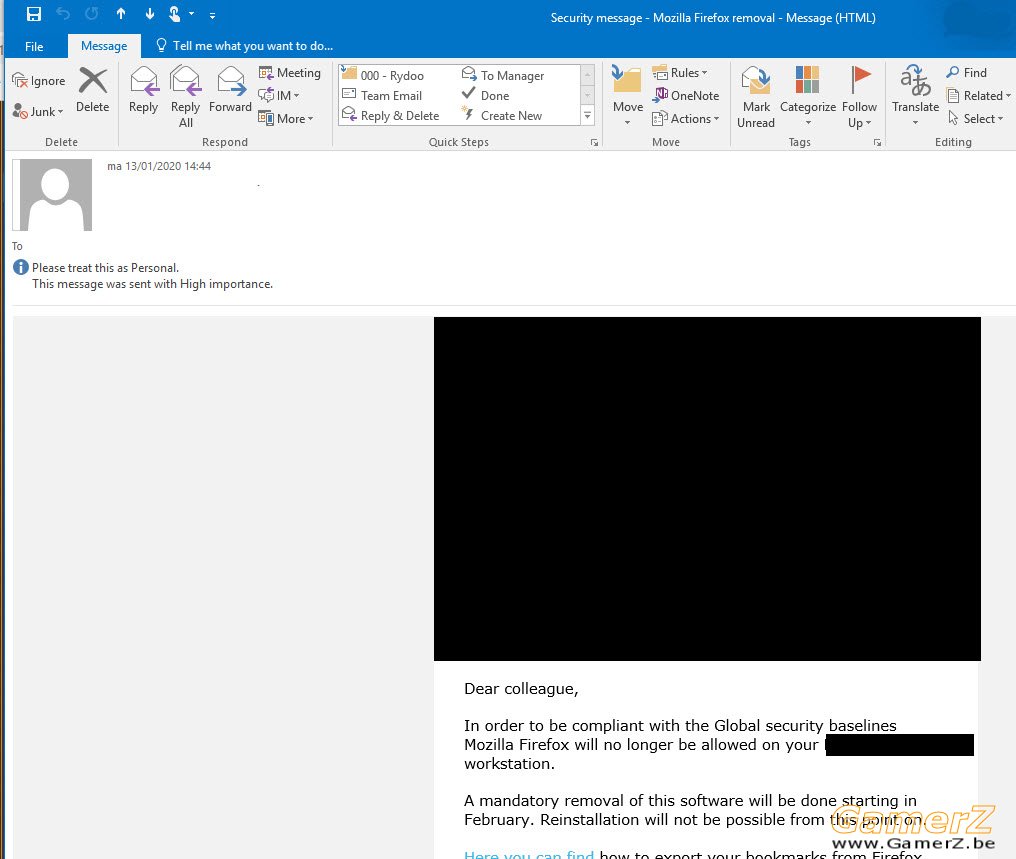
Task: Open the IM dropdown
Action: 279,95
